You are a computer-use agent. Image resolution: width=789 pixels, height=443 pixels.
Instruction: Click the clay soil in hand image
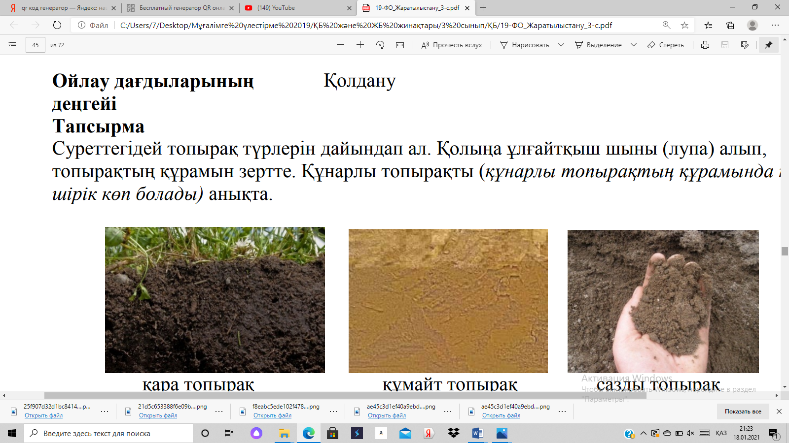(x=663, y=301)
